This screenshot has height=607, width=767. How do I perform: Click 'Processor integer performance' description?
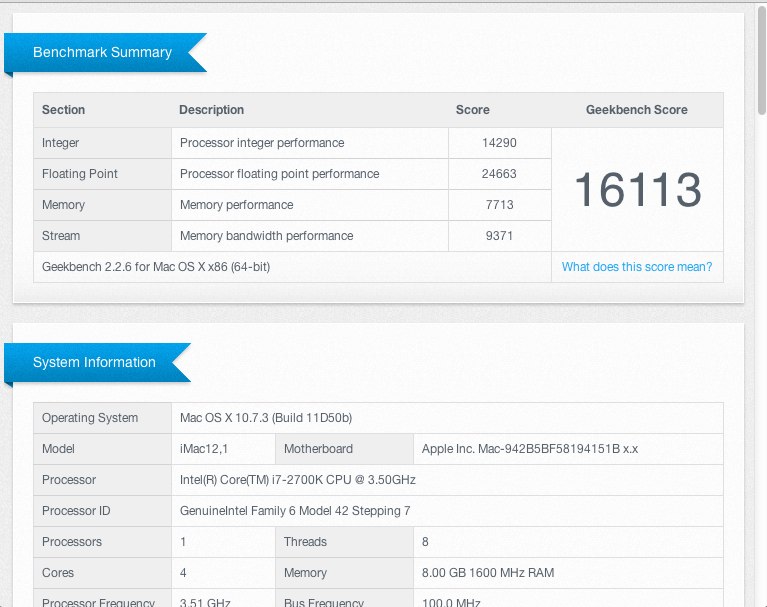coord(262,143)
